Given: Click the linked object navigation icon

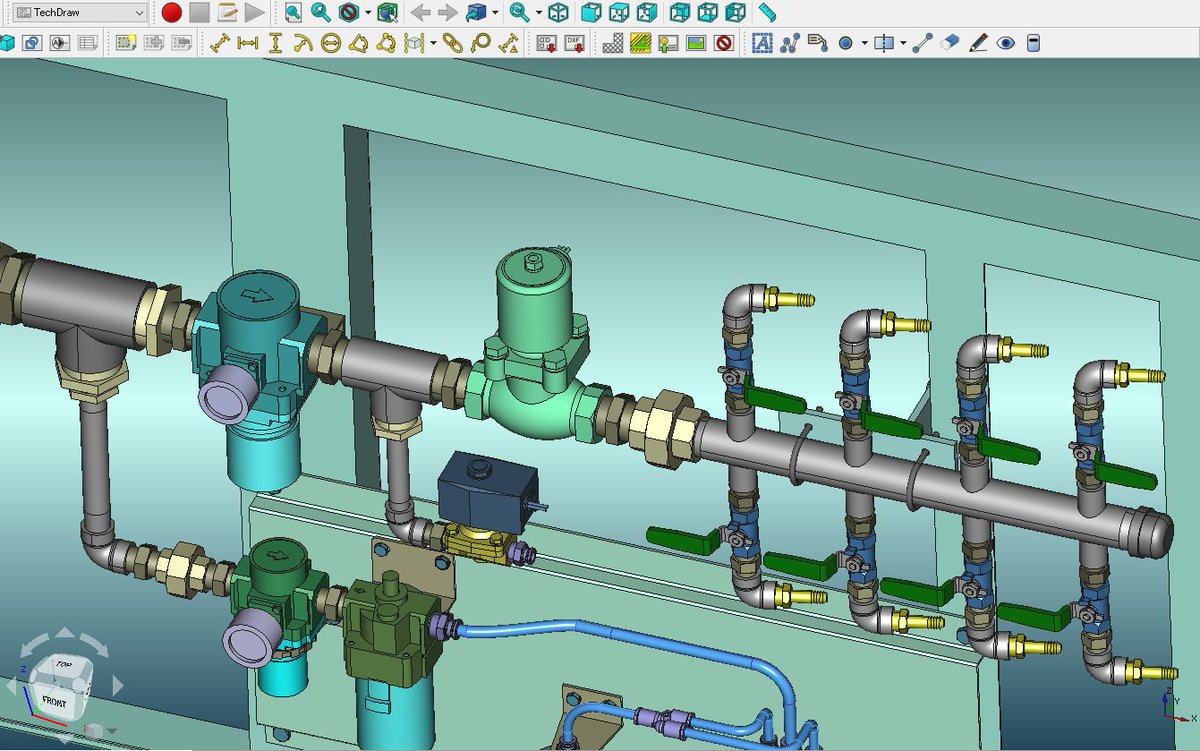Looking at the screenshot, I should pyautogui.click(x=476, y=12).
